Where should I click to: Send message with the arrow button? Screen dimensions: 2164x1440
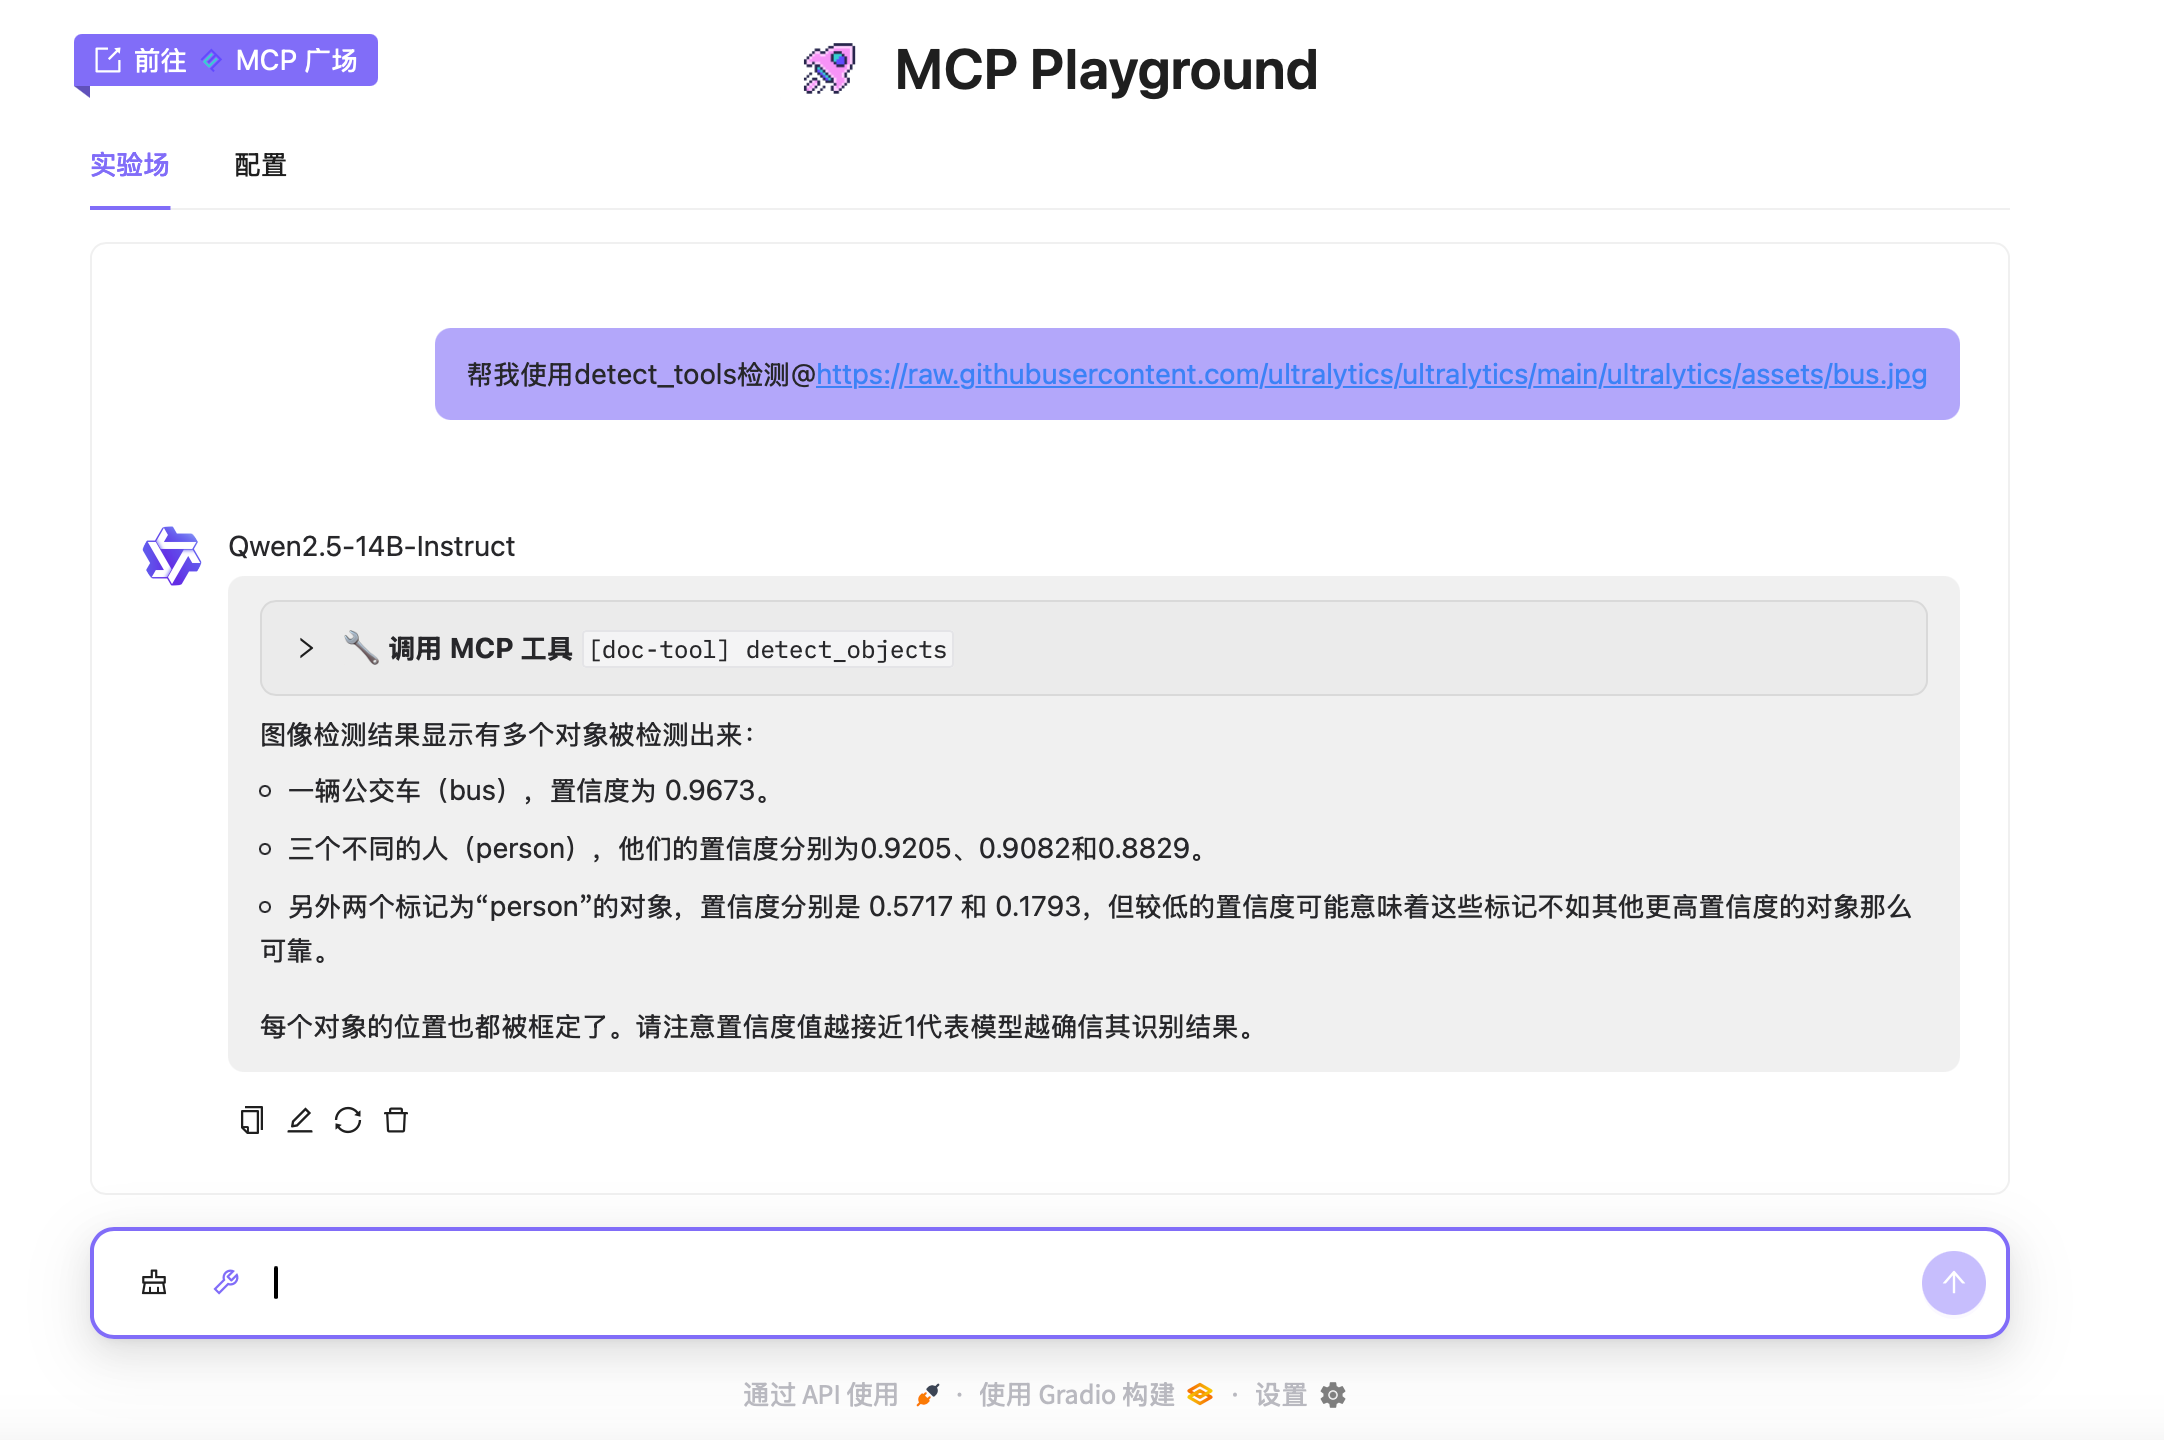pyautogui.click(x=1953, y=1282)
